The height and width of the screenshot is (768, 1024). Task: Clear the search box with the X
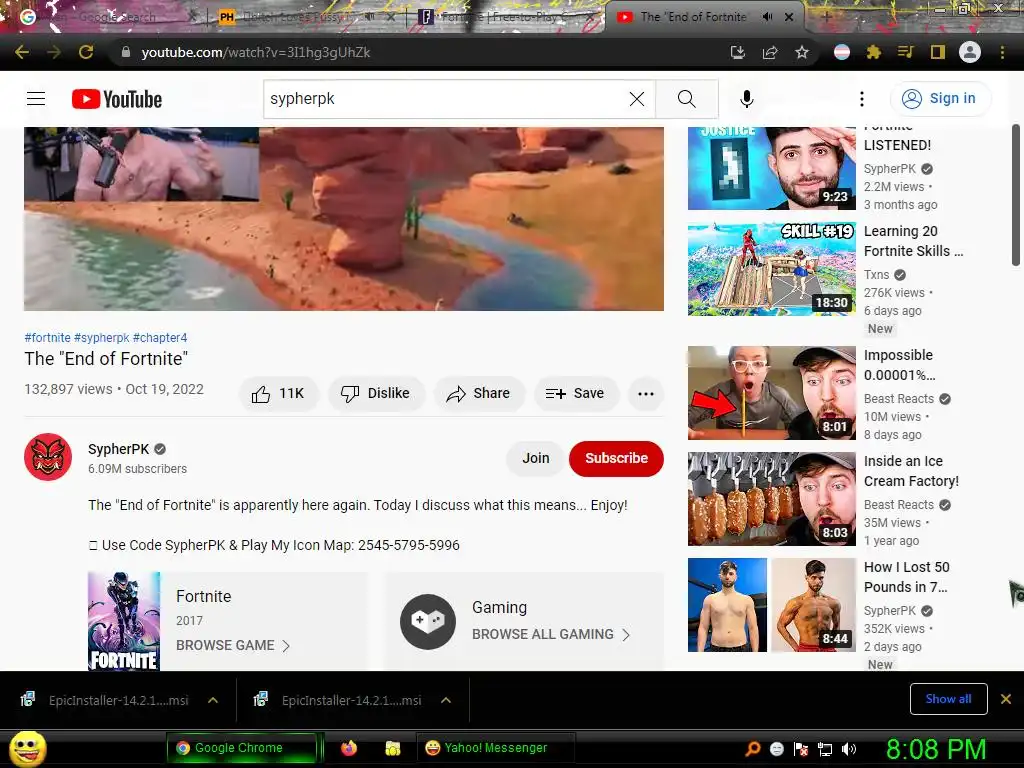637,99
